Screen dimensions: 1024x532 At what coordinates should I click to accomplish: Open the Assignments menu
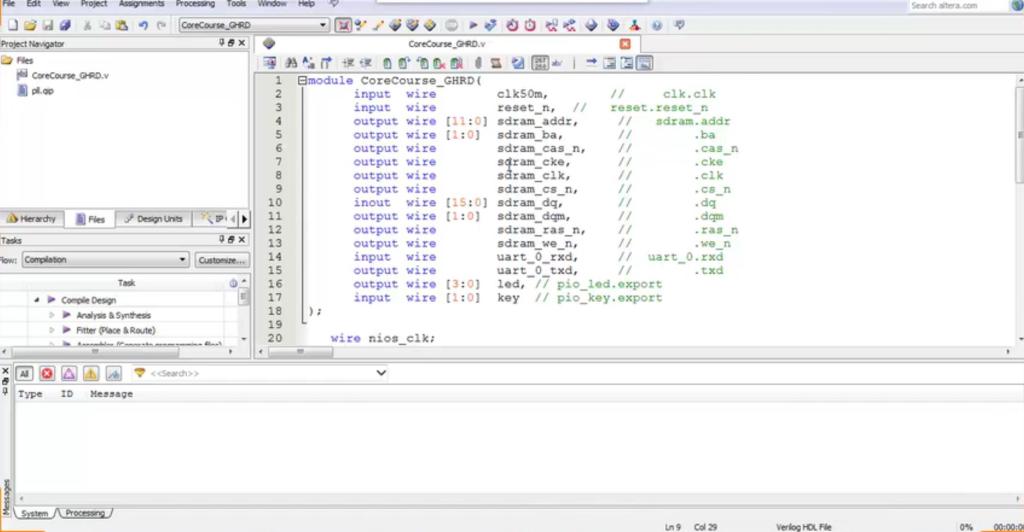[x=141, y=4]
